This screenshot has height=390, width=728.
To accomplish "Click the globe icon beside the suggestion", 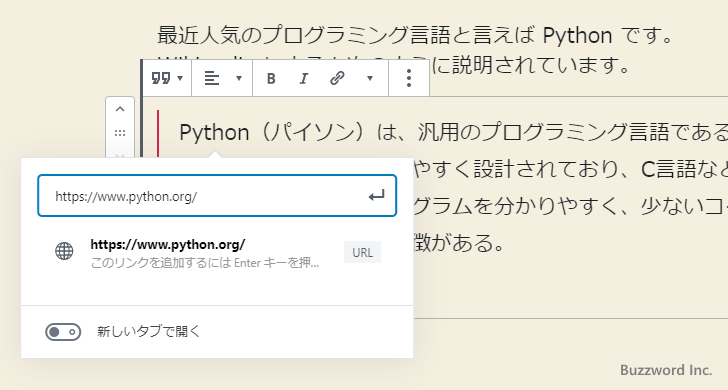I will click(64, 251).
